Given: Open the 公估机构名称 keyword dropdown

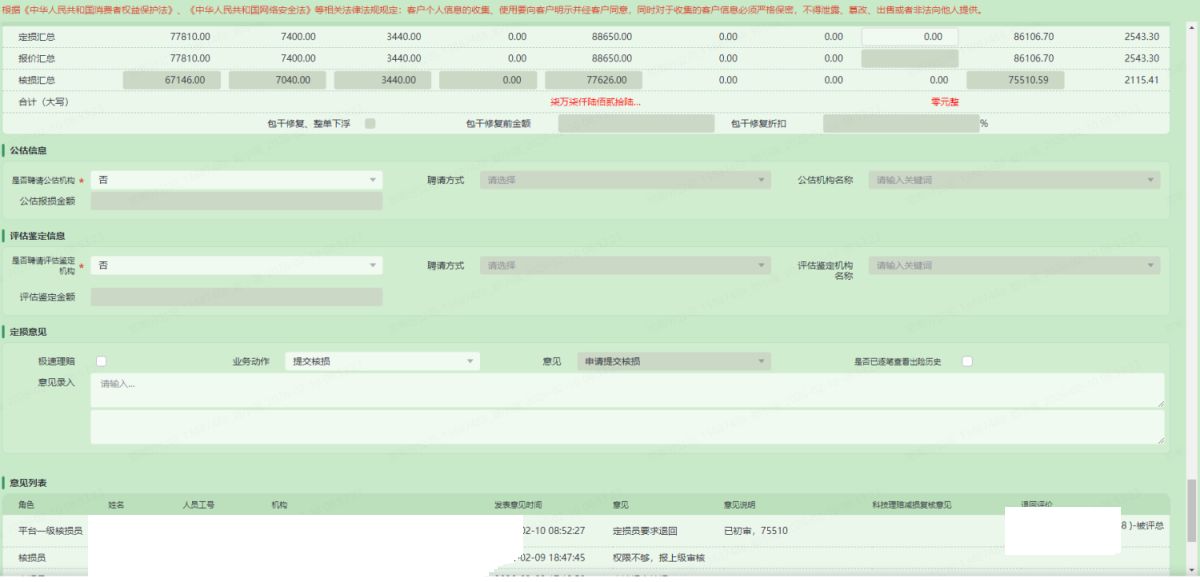Looking at the screenshot, I should [x=1014, y=180].
